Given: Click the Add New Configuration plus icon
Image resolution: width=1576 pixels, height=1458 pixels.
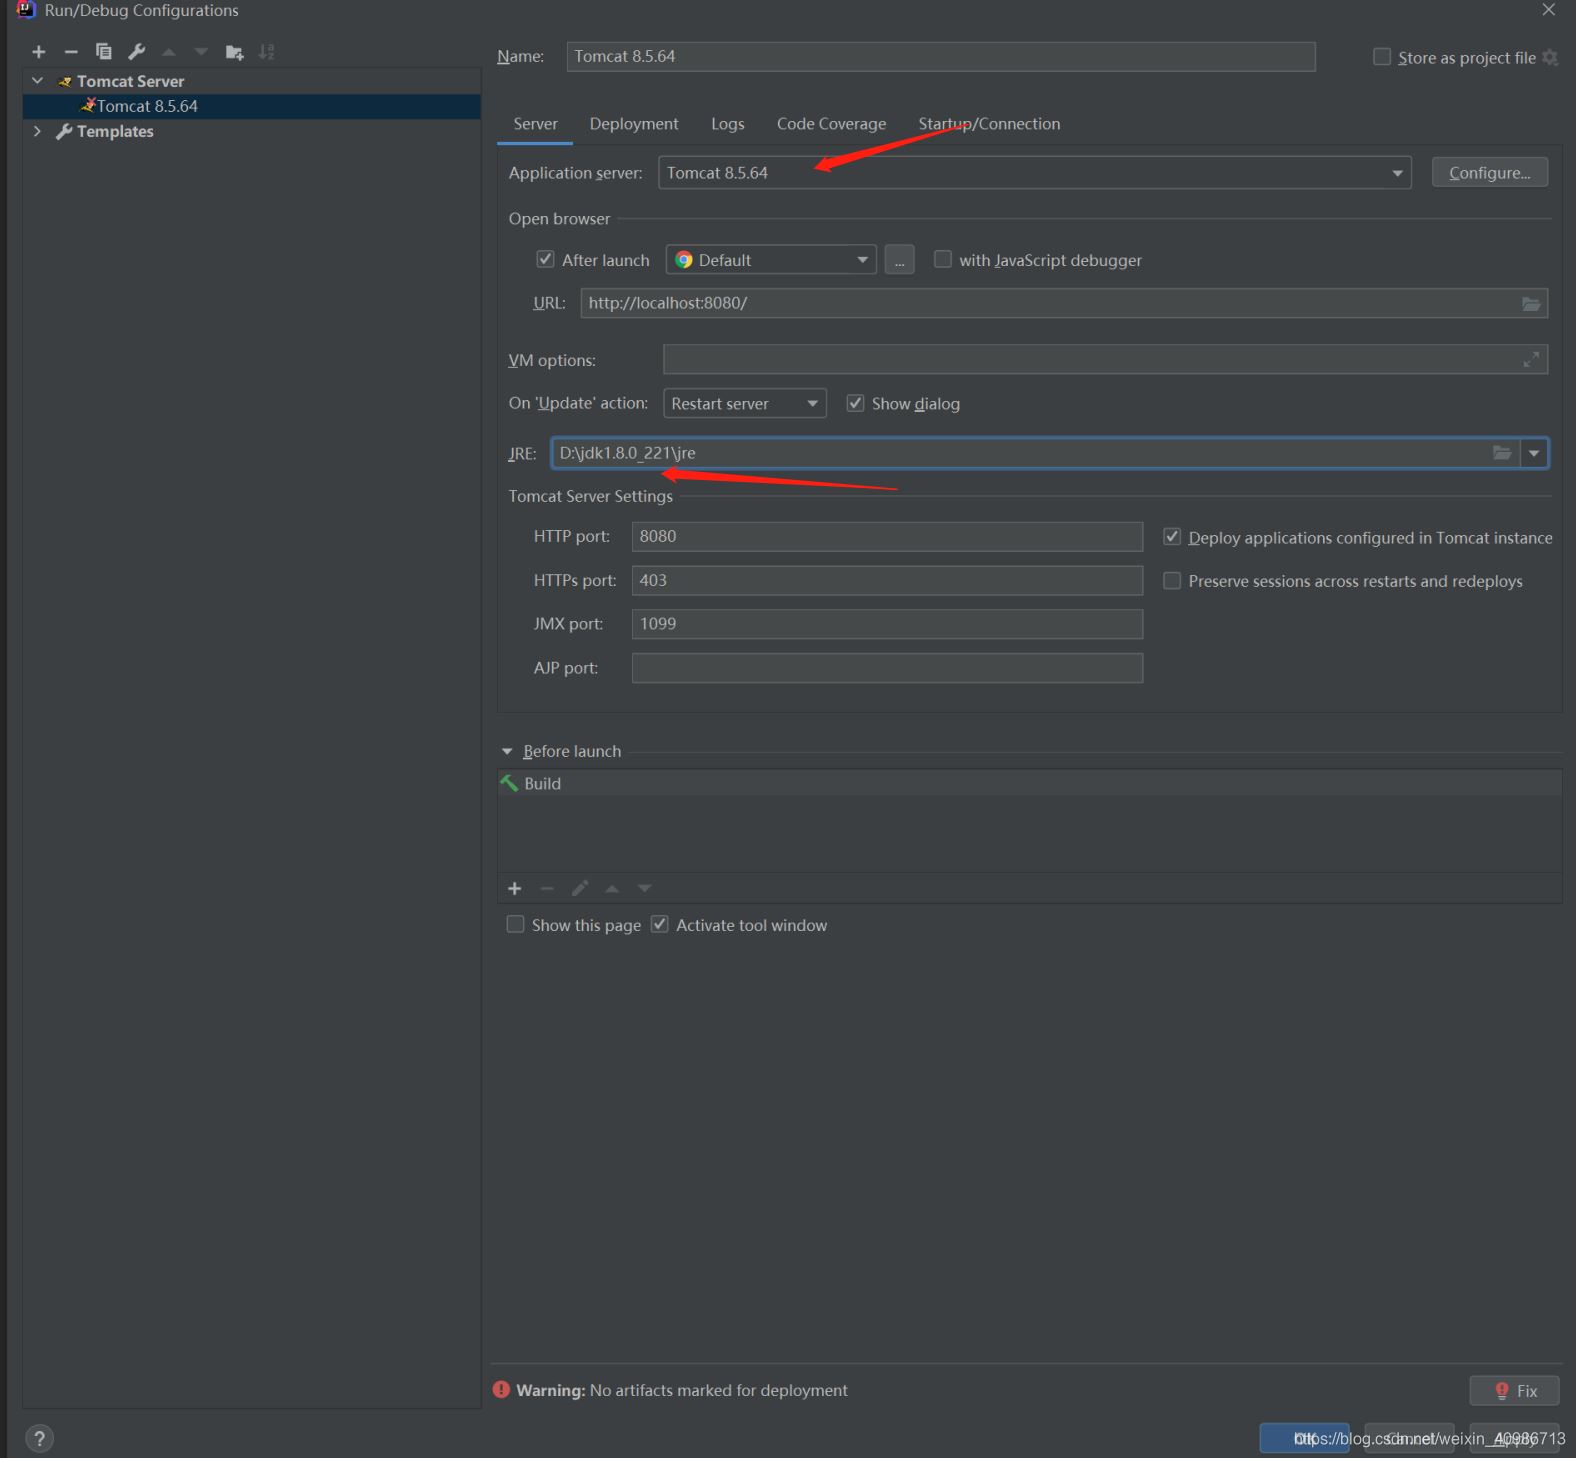Looking at the screenshot, I should [39, 52].
